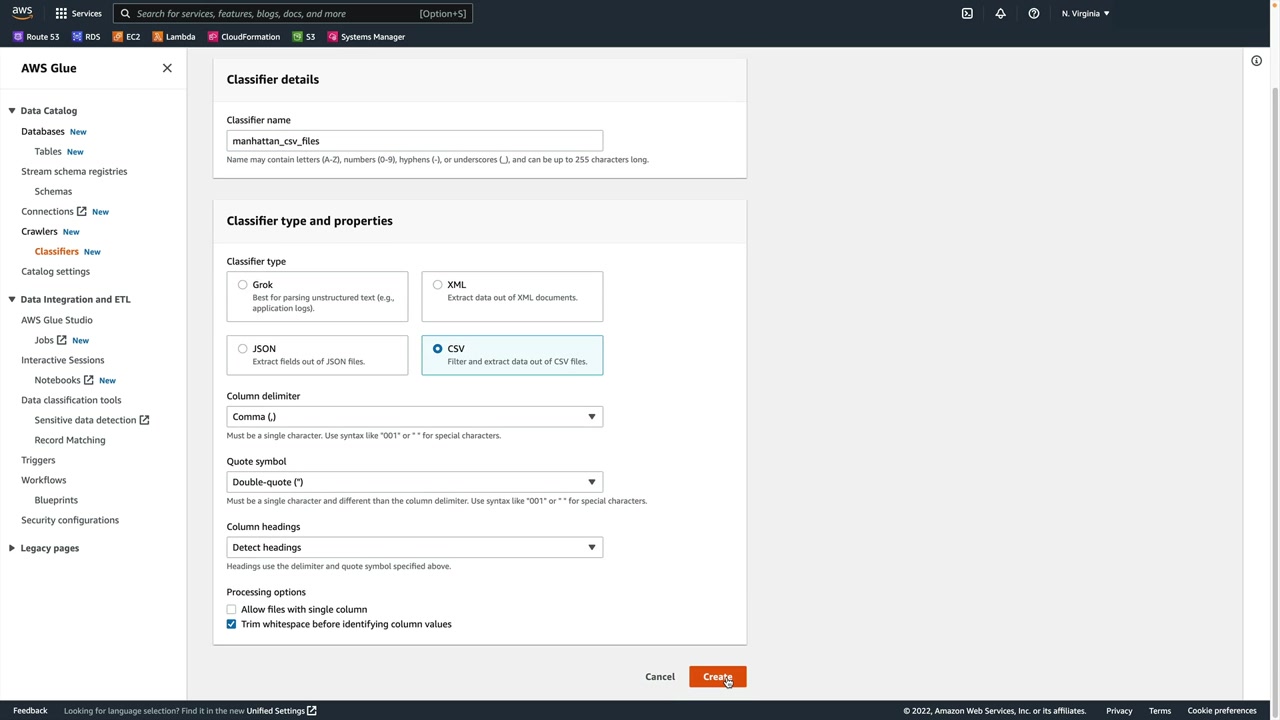Open the Column delimiter dropdown
The width and height of the screenshot is (1280, 720).
click(x=414, y=417)
